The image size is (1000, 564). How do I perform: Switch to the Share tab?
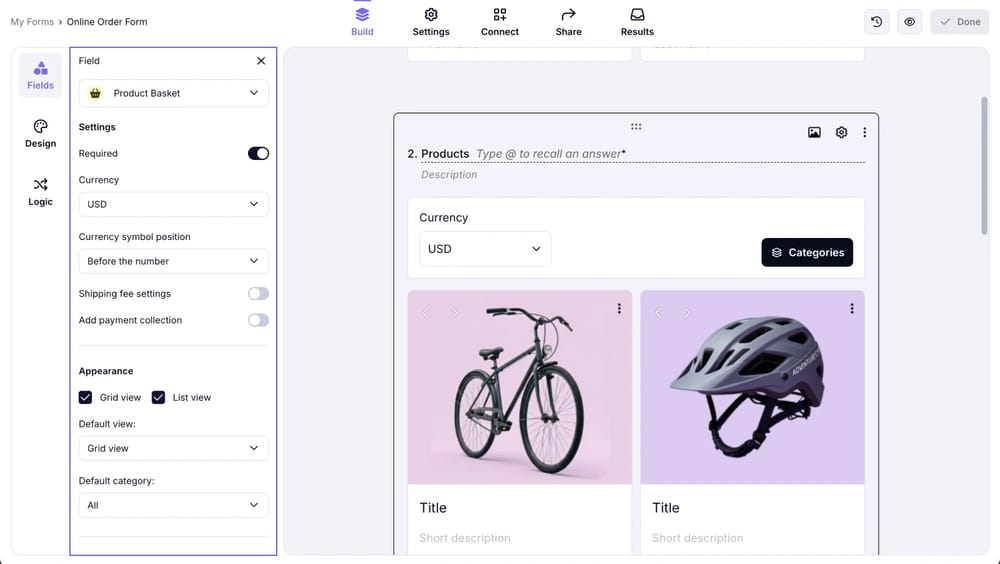coord(568,22)
